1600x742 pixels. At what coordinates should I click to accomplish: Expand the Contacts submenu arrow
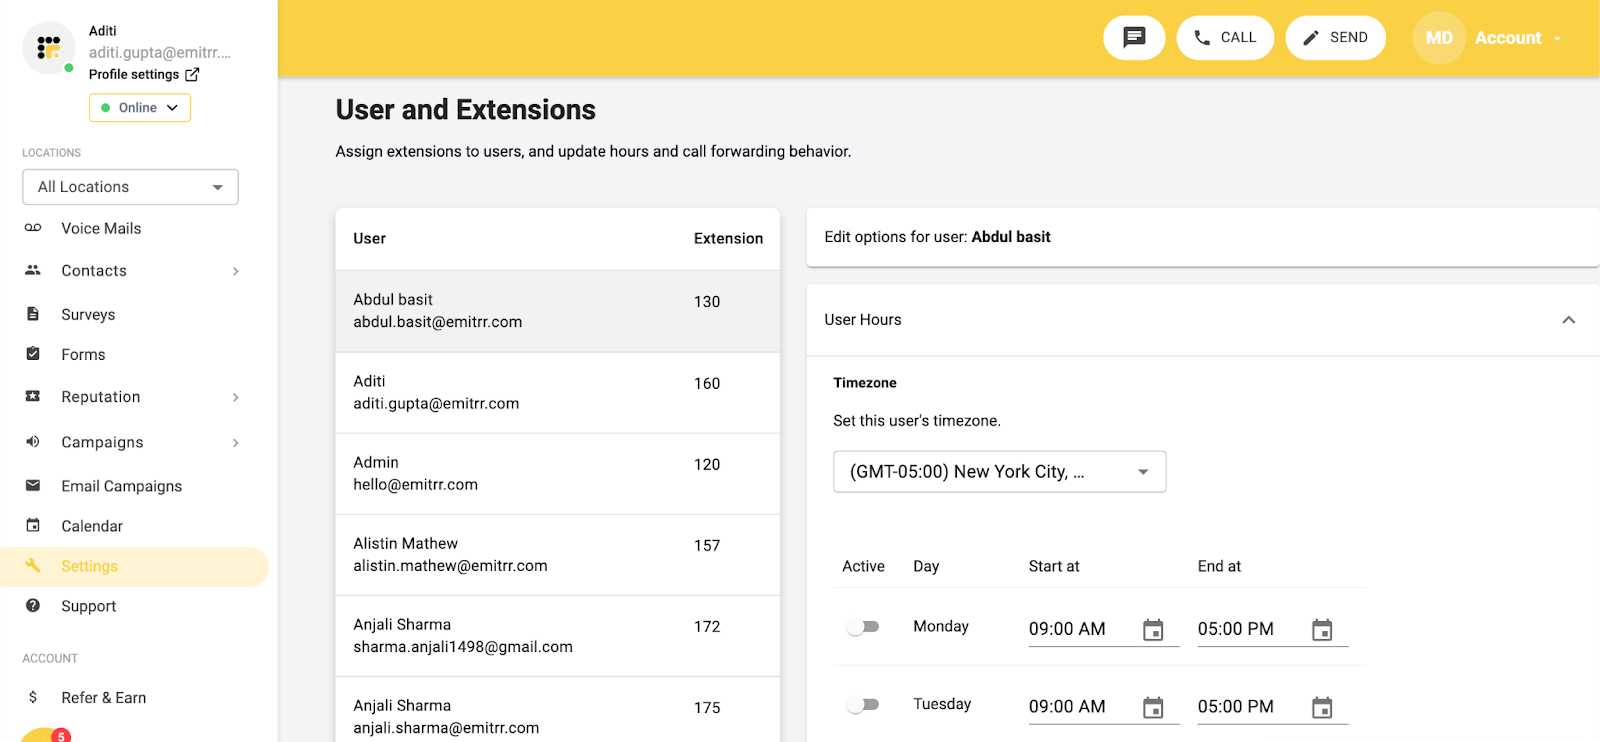(x=236, y=271)
